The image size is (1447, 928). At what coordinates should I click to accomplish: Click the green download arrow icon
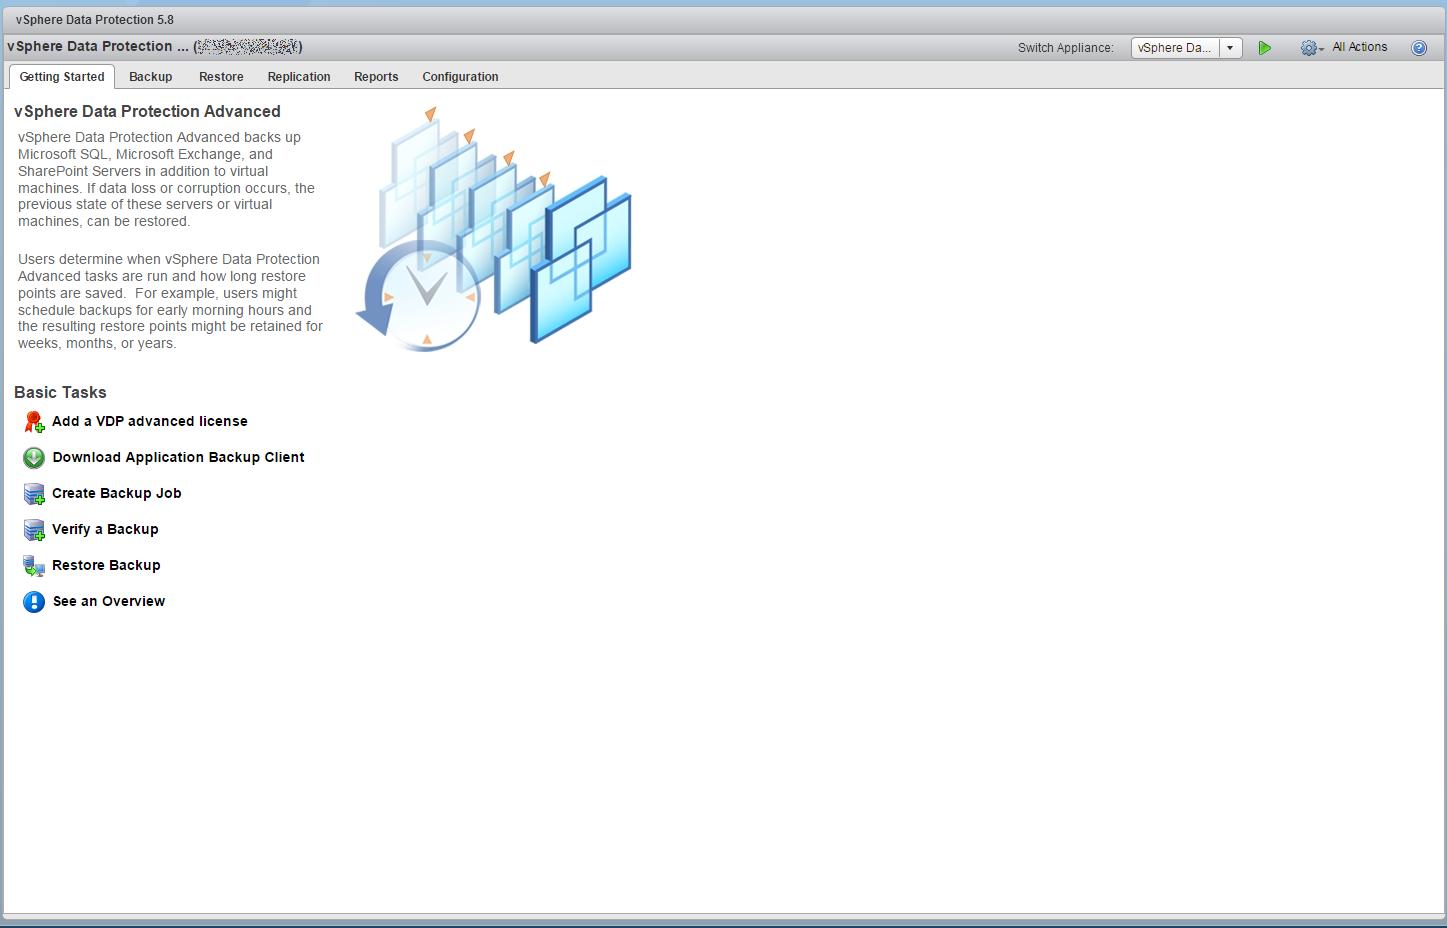tap(34, 458)
